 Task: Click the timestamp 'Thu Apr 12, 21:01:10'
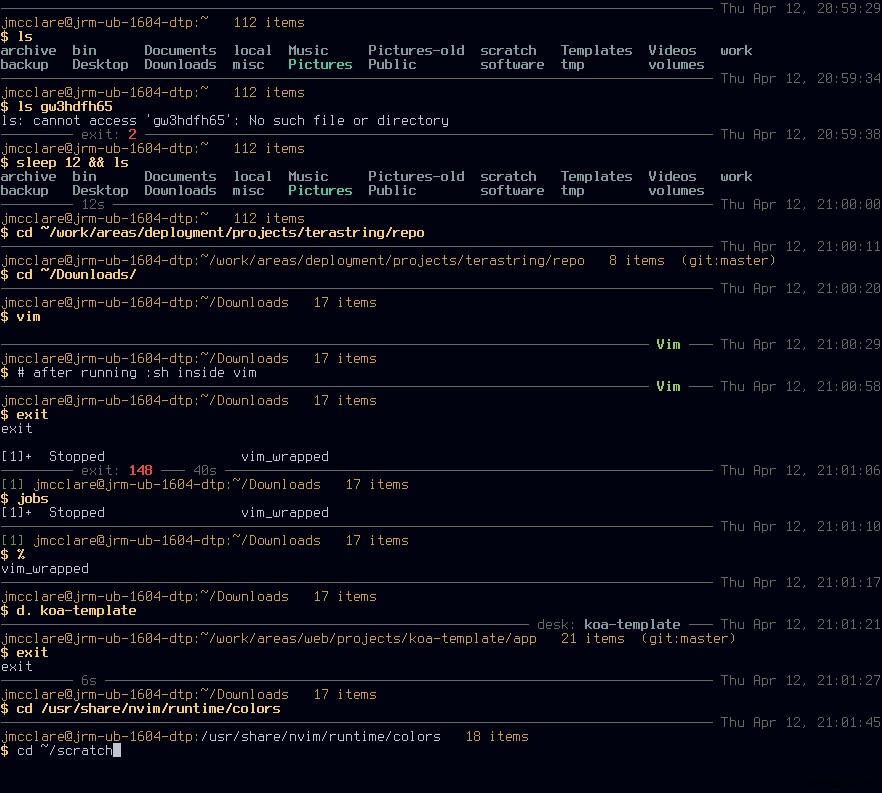(800, 526)
